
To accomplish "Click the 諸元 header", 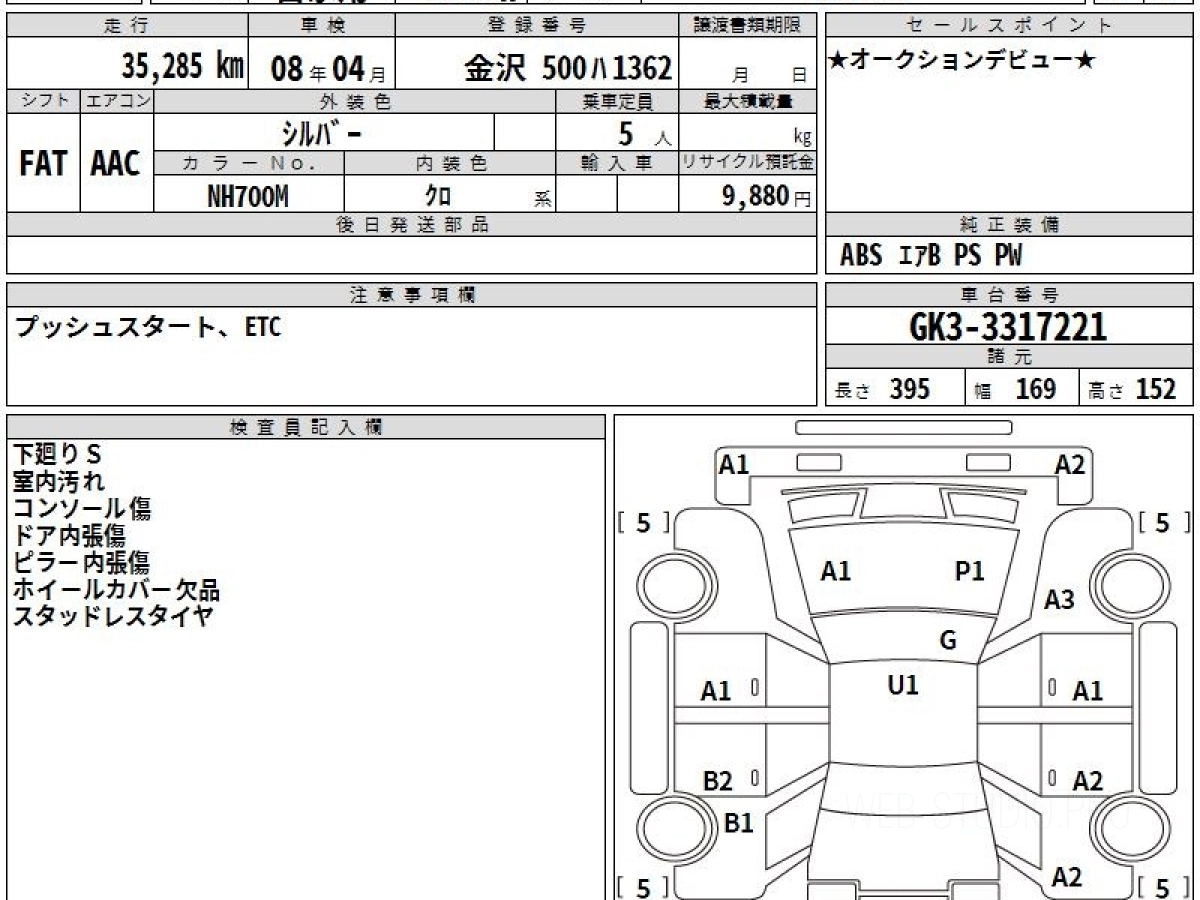I will pyautogui.click(x=1010, y=357).
